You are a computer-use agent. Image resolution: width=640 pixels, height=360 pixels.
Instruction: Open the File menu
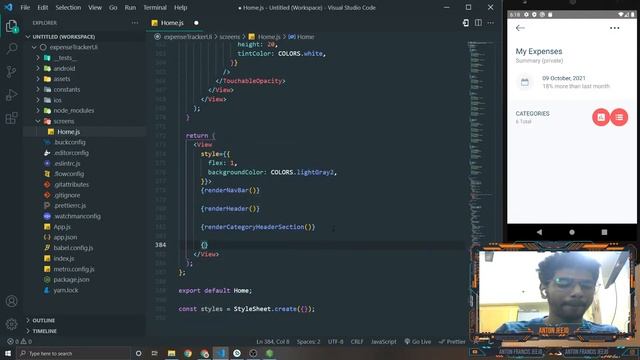pyautogui.click(x=25, y=7)
